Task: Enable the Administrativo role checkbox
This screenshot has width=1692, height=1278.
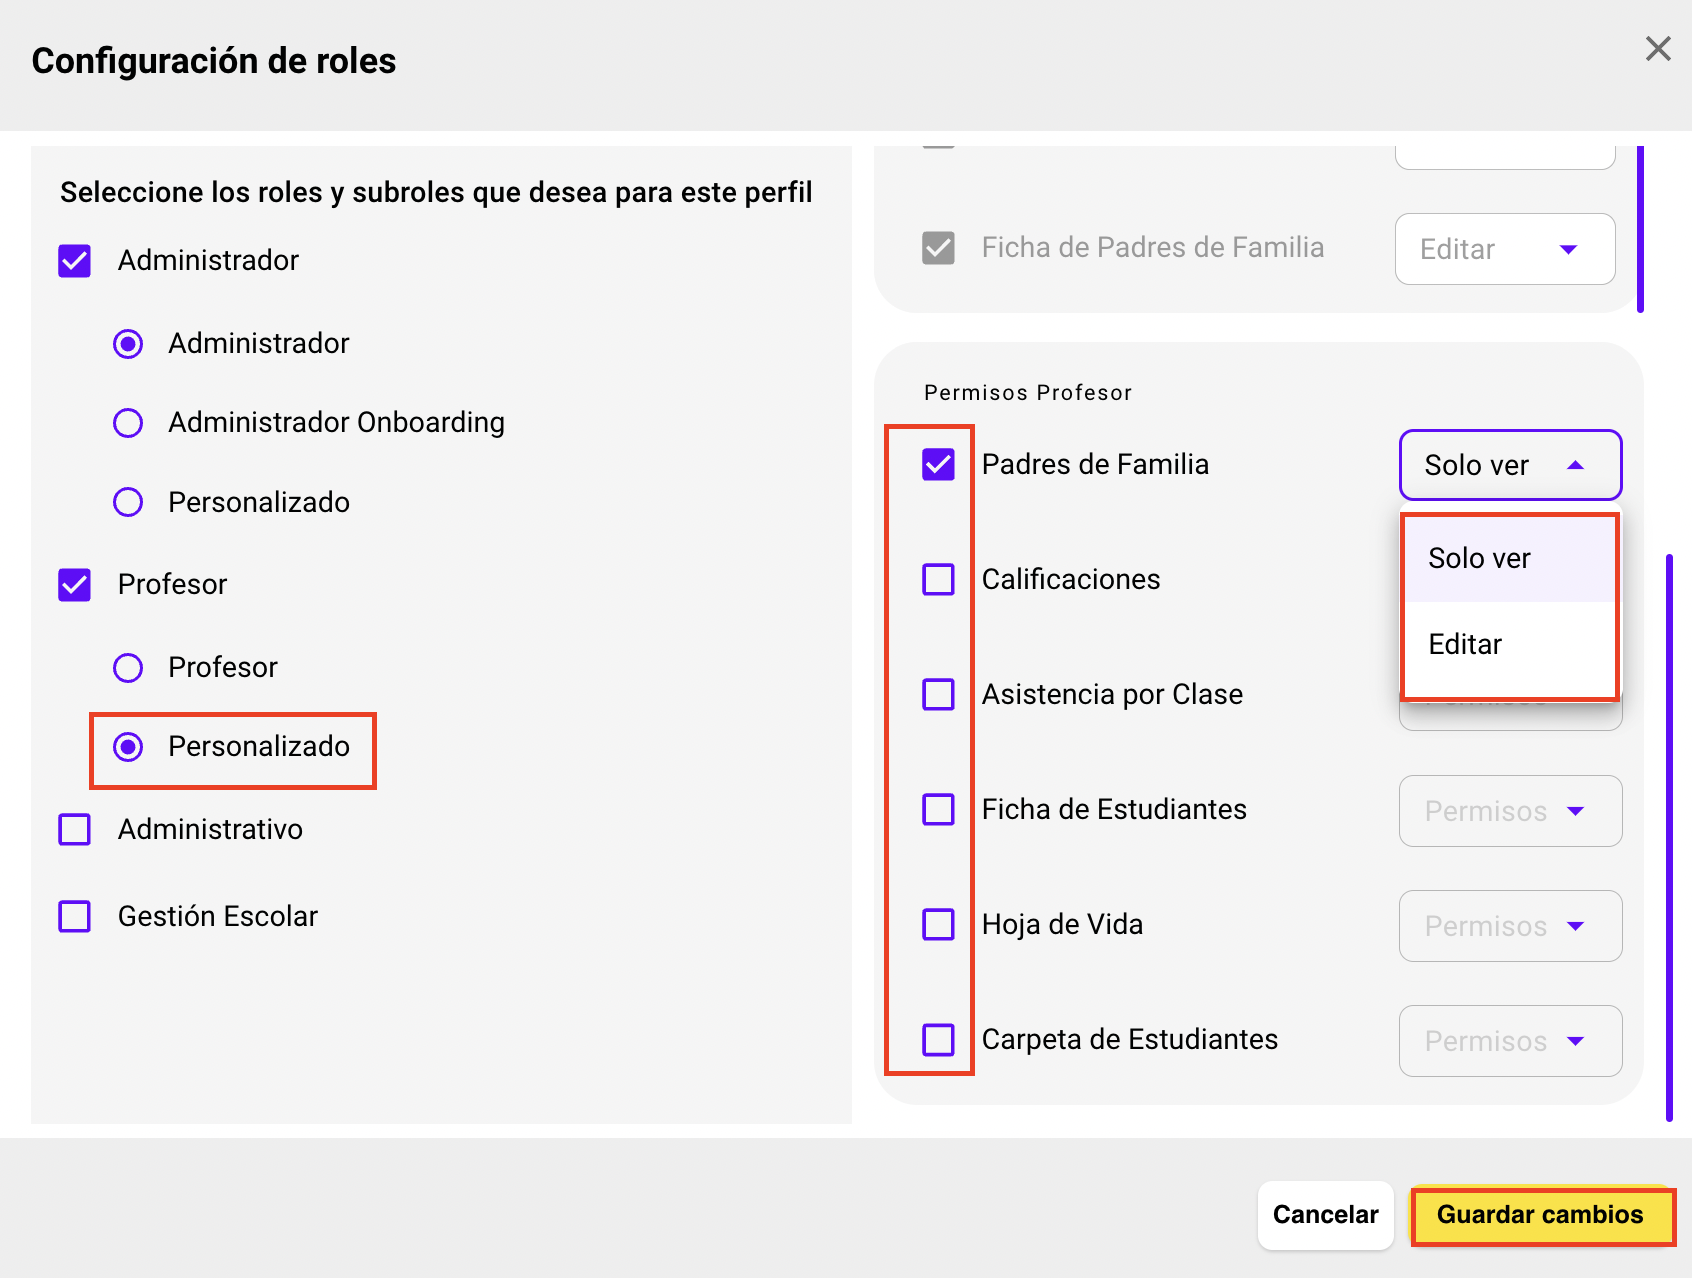Action: 75,829
